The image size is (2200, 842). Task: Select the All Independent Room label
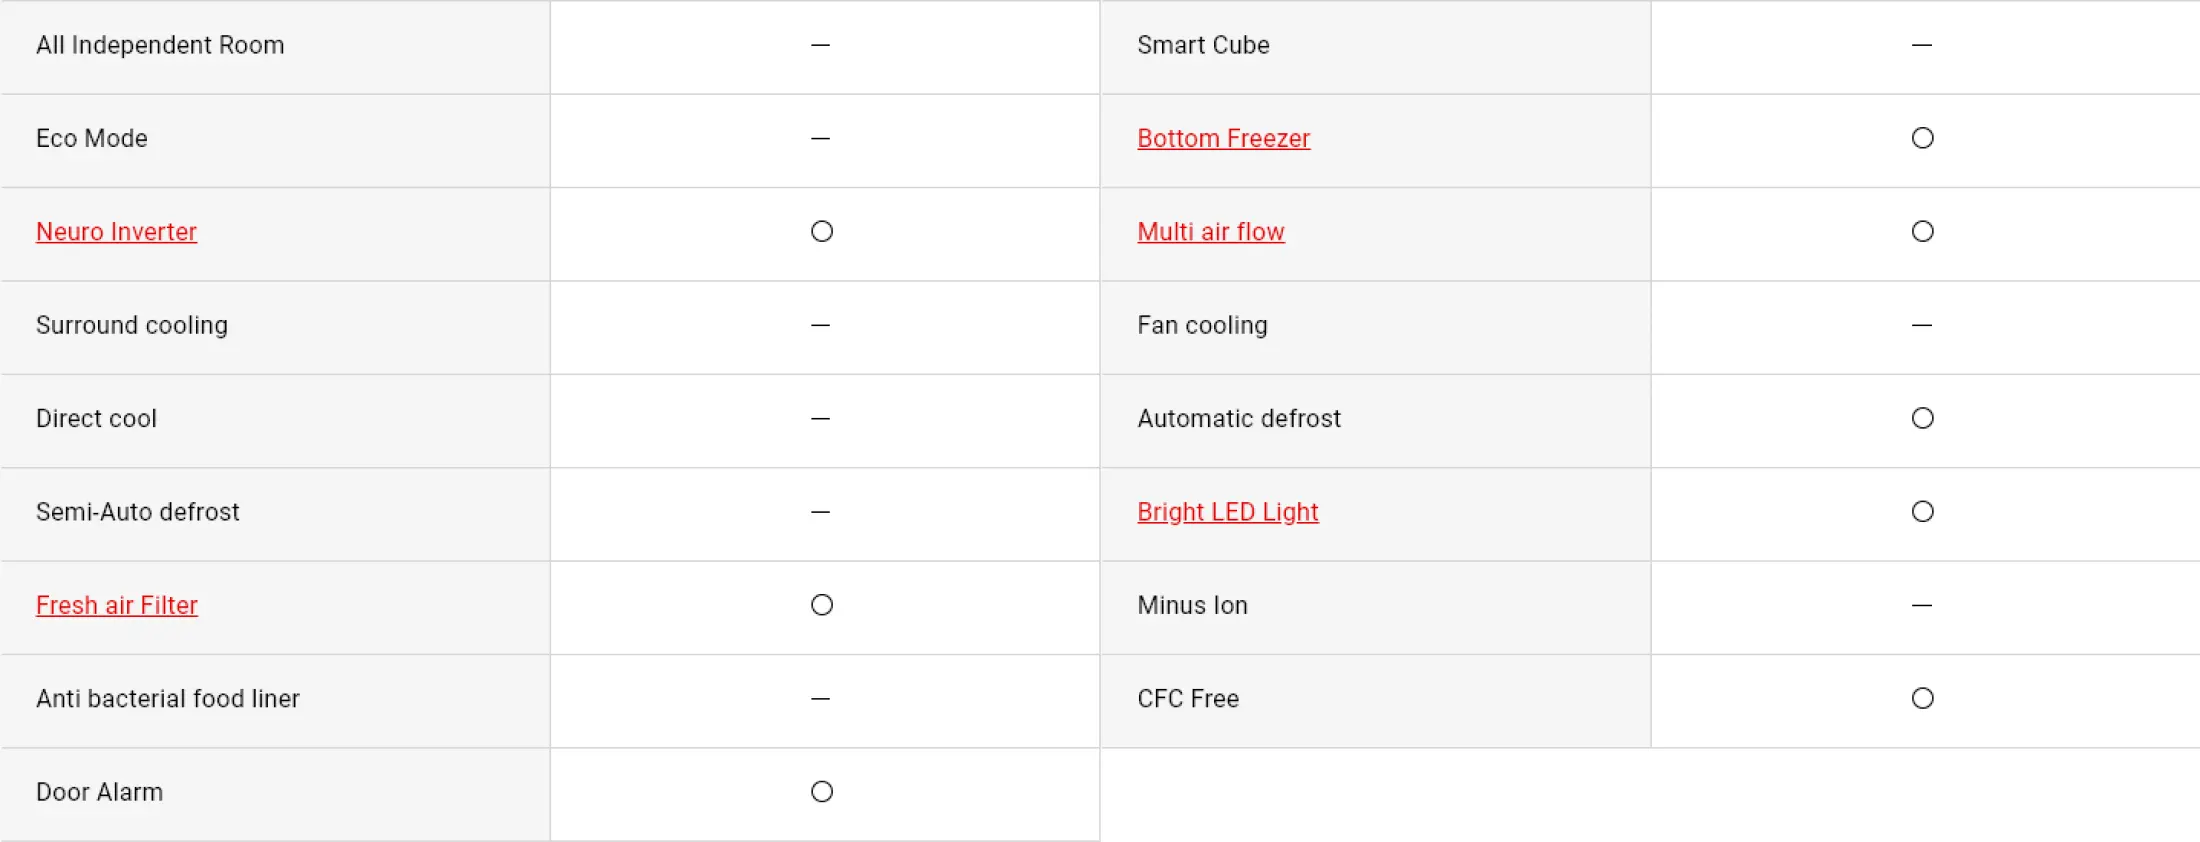coord(160,45)
